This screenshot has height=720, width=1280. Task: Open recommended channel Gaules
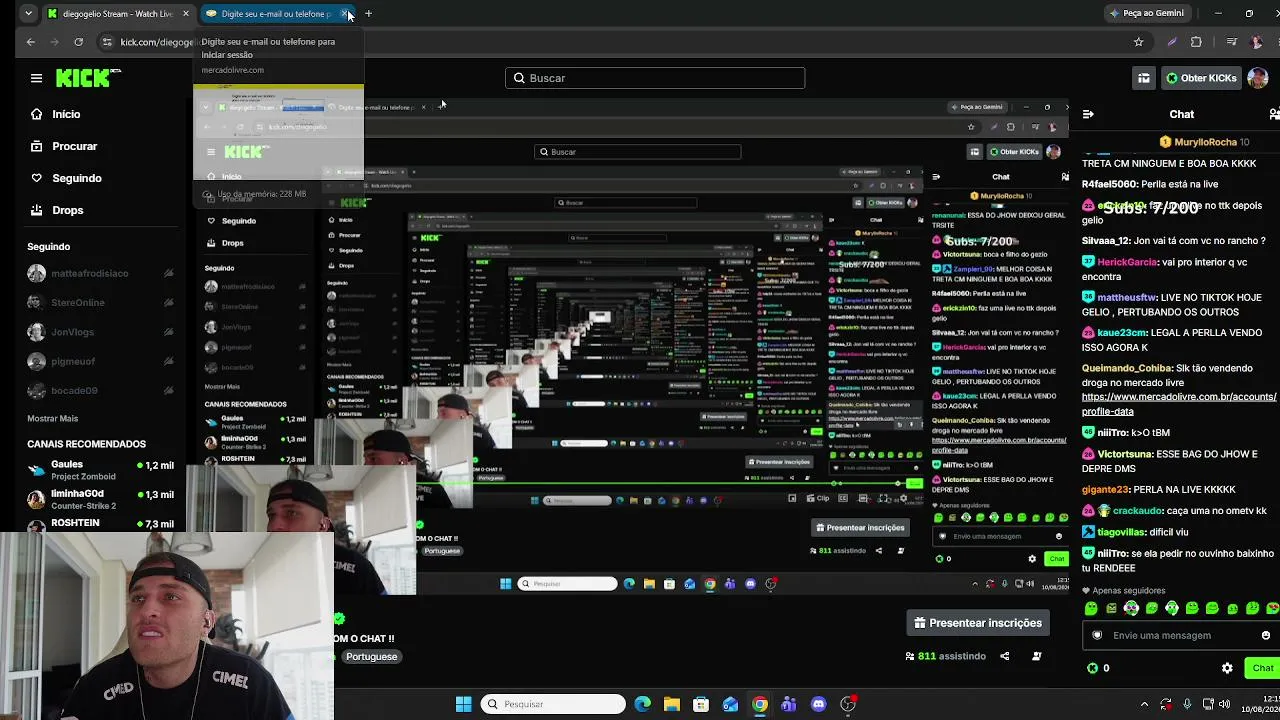point(100,470)
